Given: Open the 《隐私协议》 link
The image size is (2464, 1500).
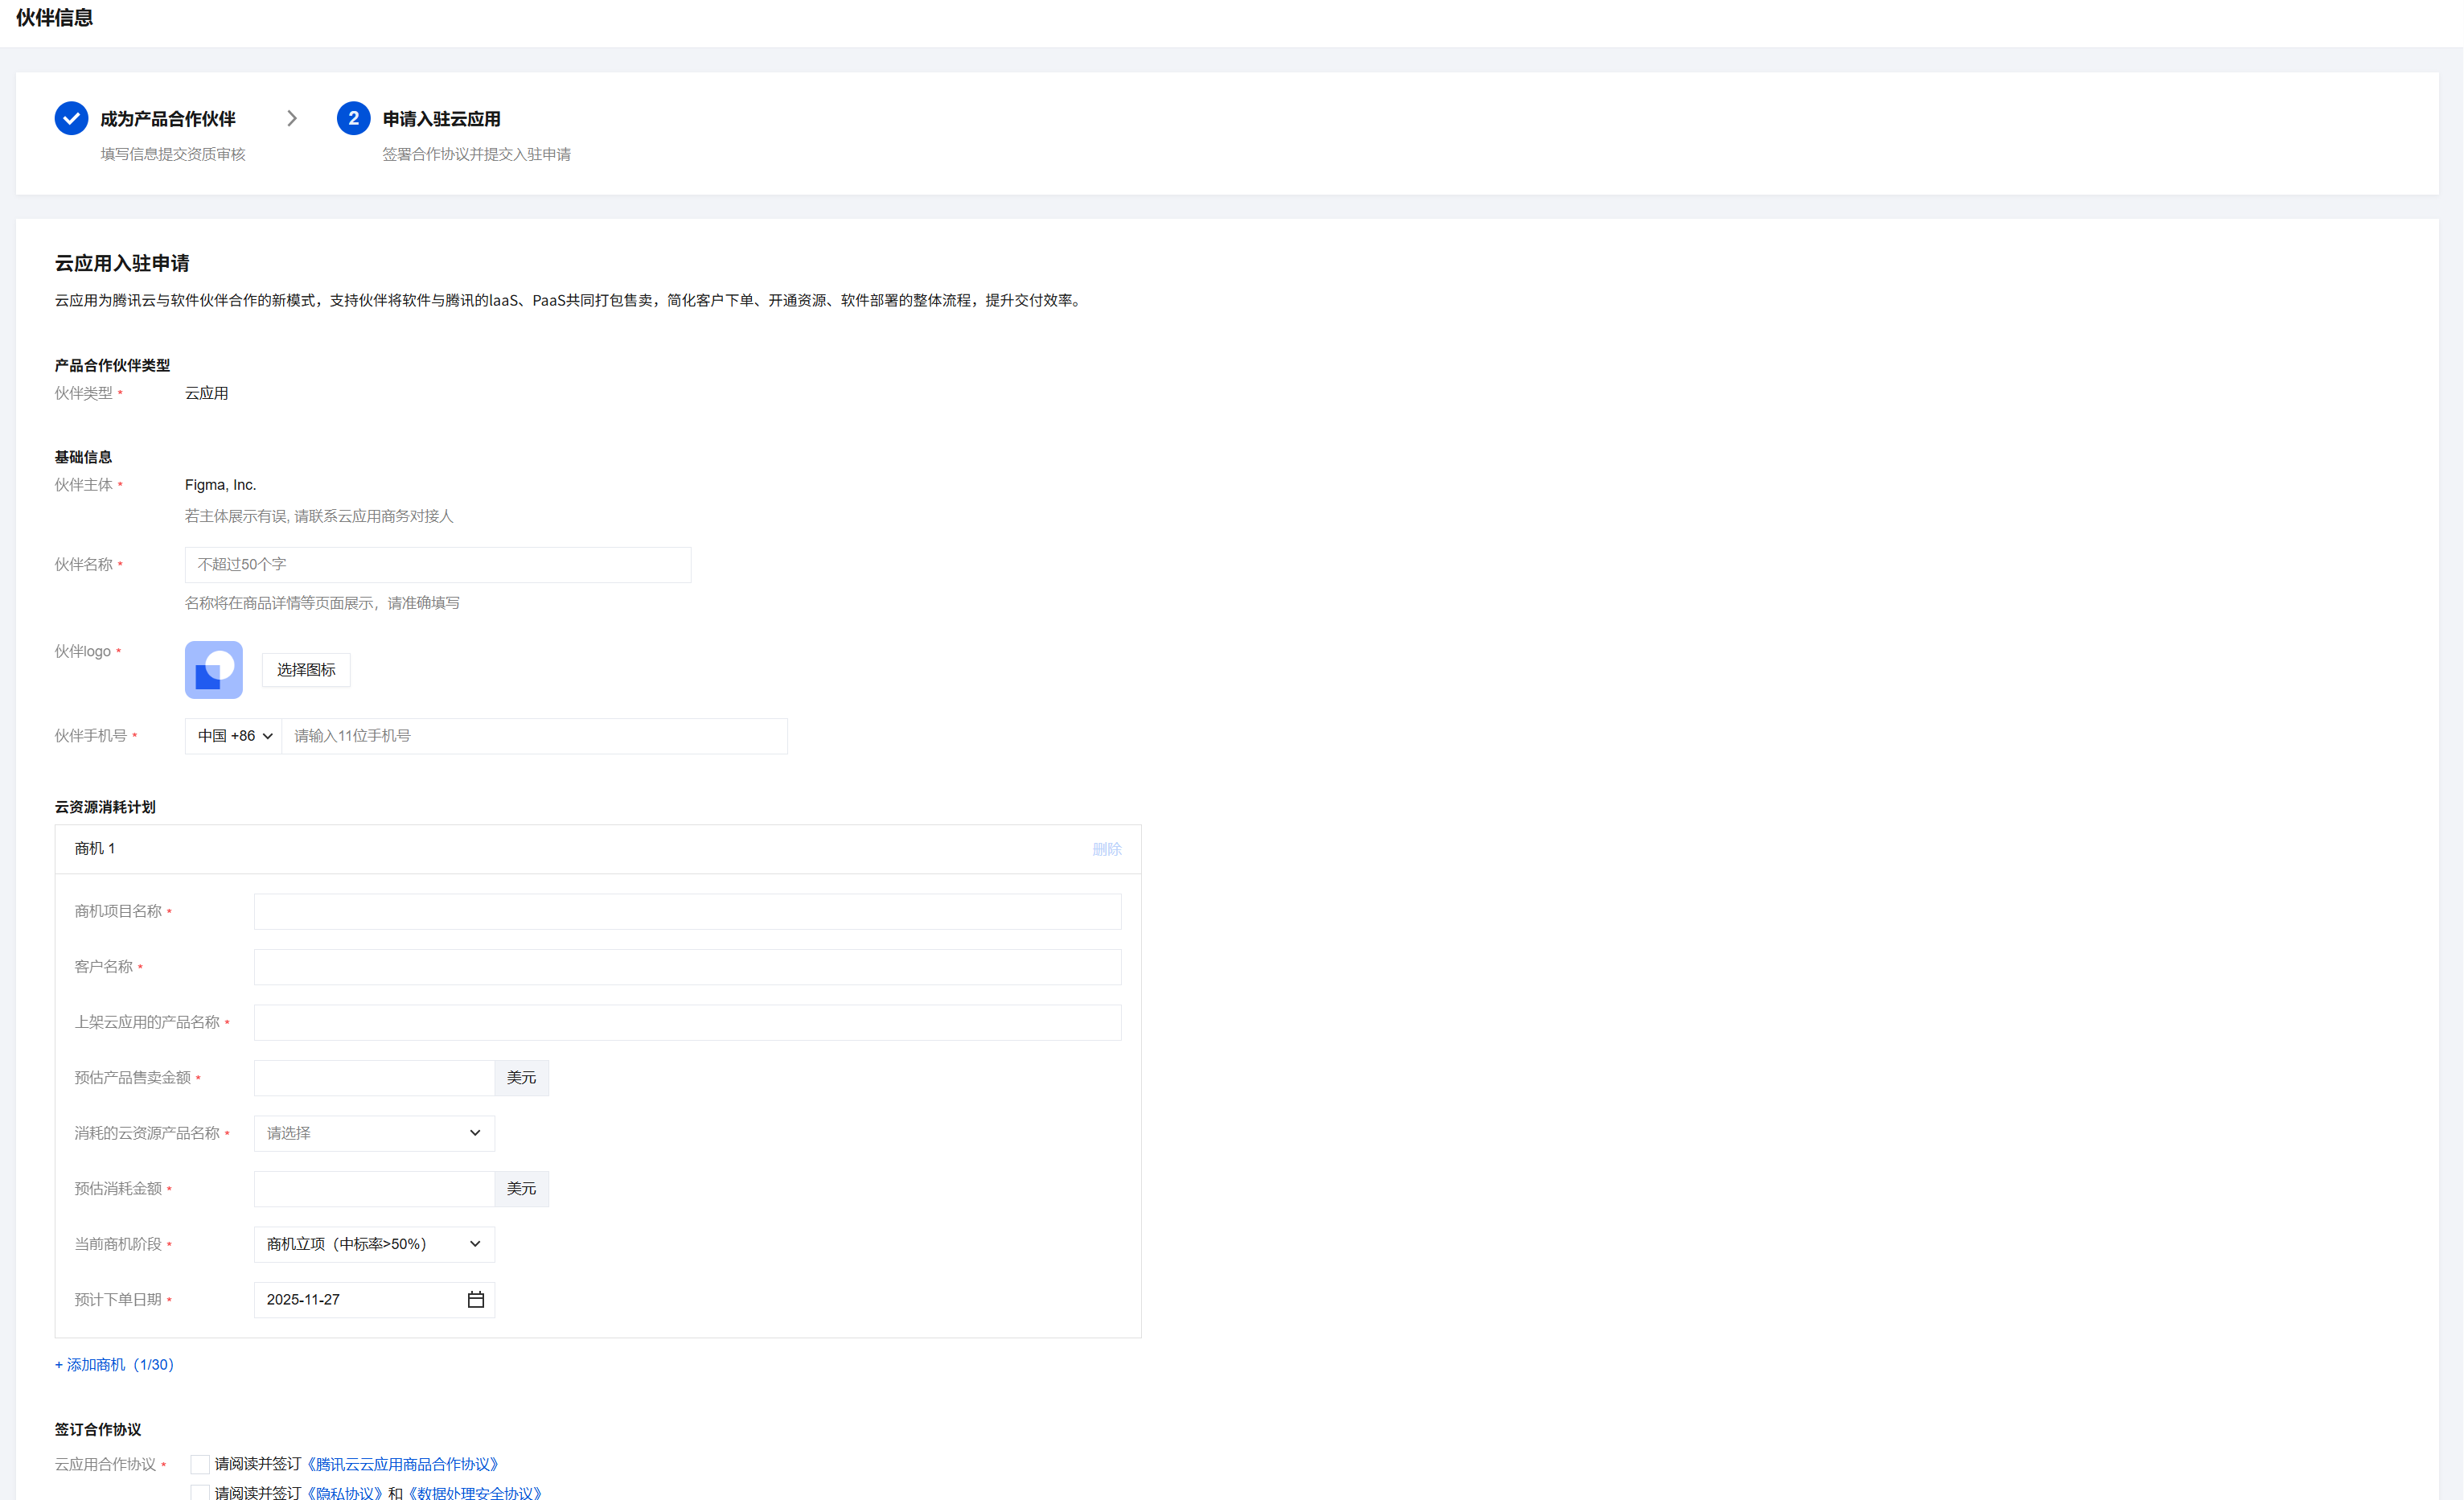Looking at the screenshot, I should (x=344, y=1492).
